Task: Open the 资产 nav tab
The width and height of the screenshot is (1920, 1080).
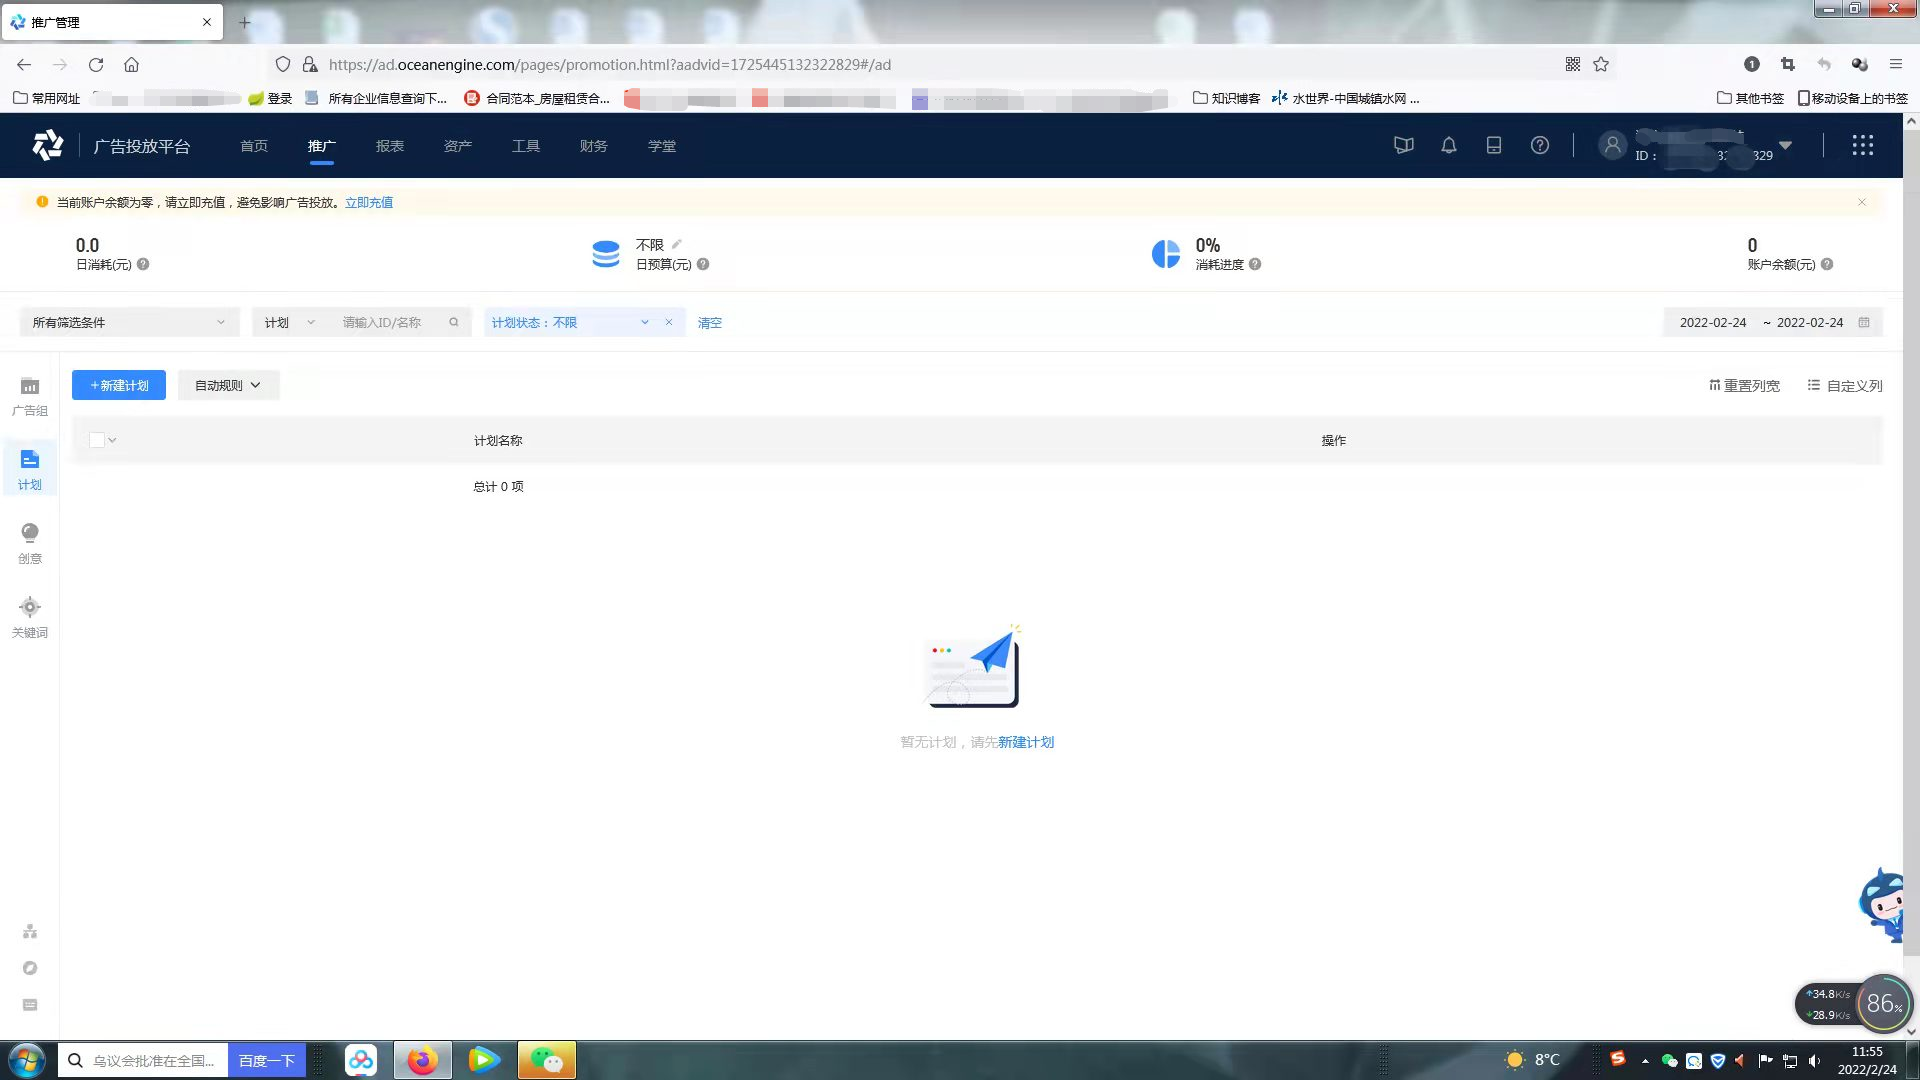Action: tap(458, 146)
